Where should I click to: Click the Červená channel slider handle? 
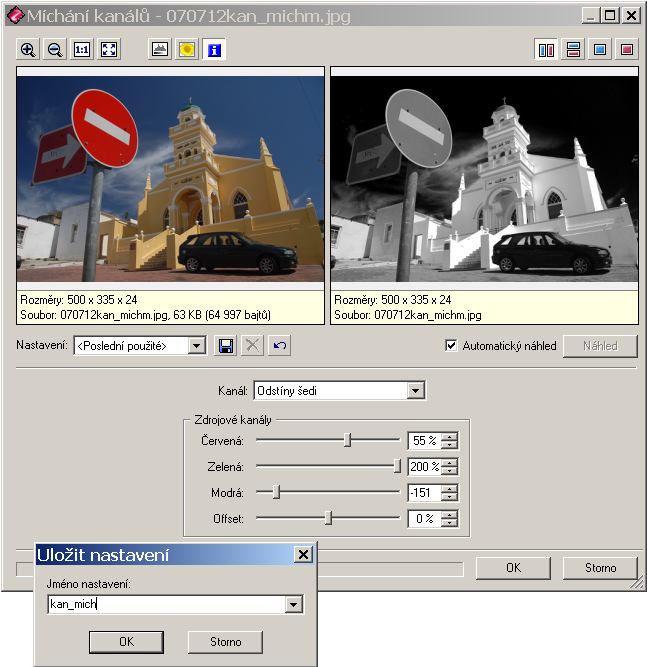[347, 440]
